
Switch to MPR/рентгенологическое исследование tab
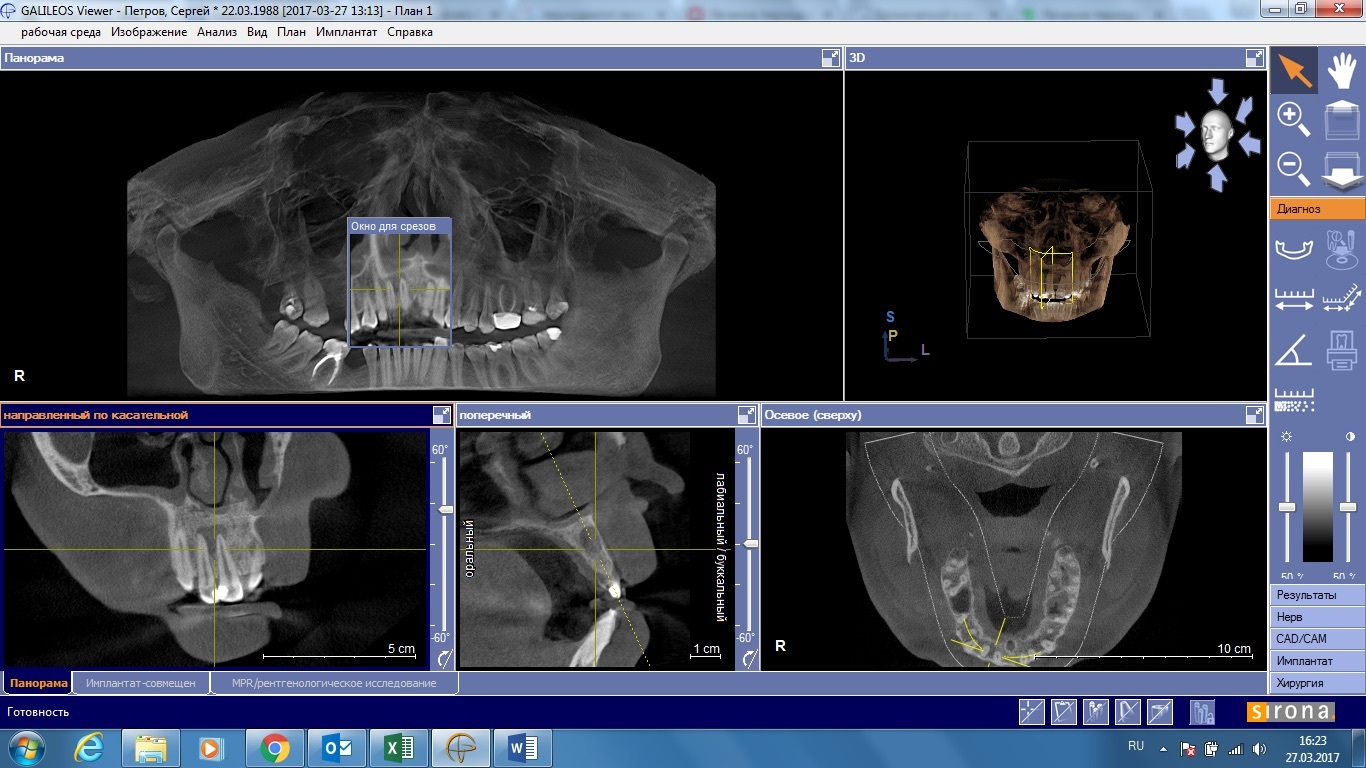334,683
